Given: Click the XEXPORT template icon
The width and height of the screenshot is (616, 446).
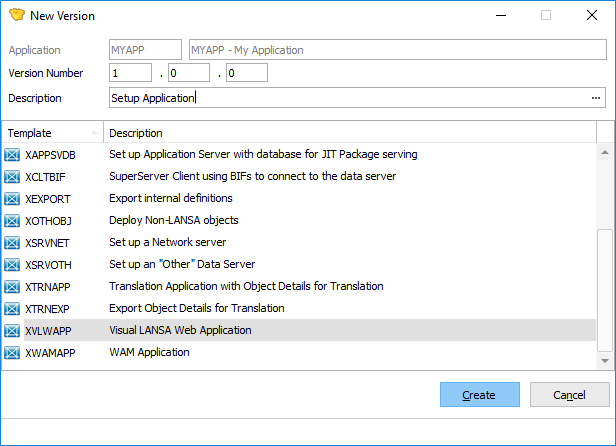Looking at the screenshot, I should click(12, 199).
